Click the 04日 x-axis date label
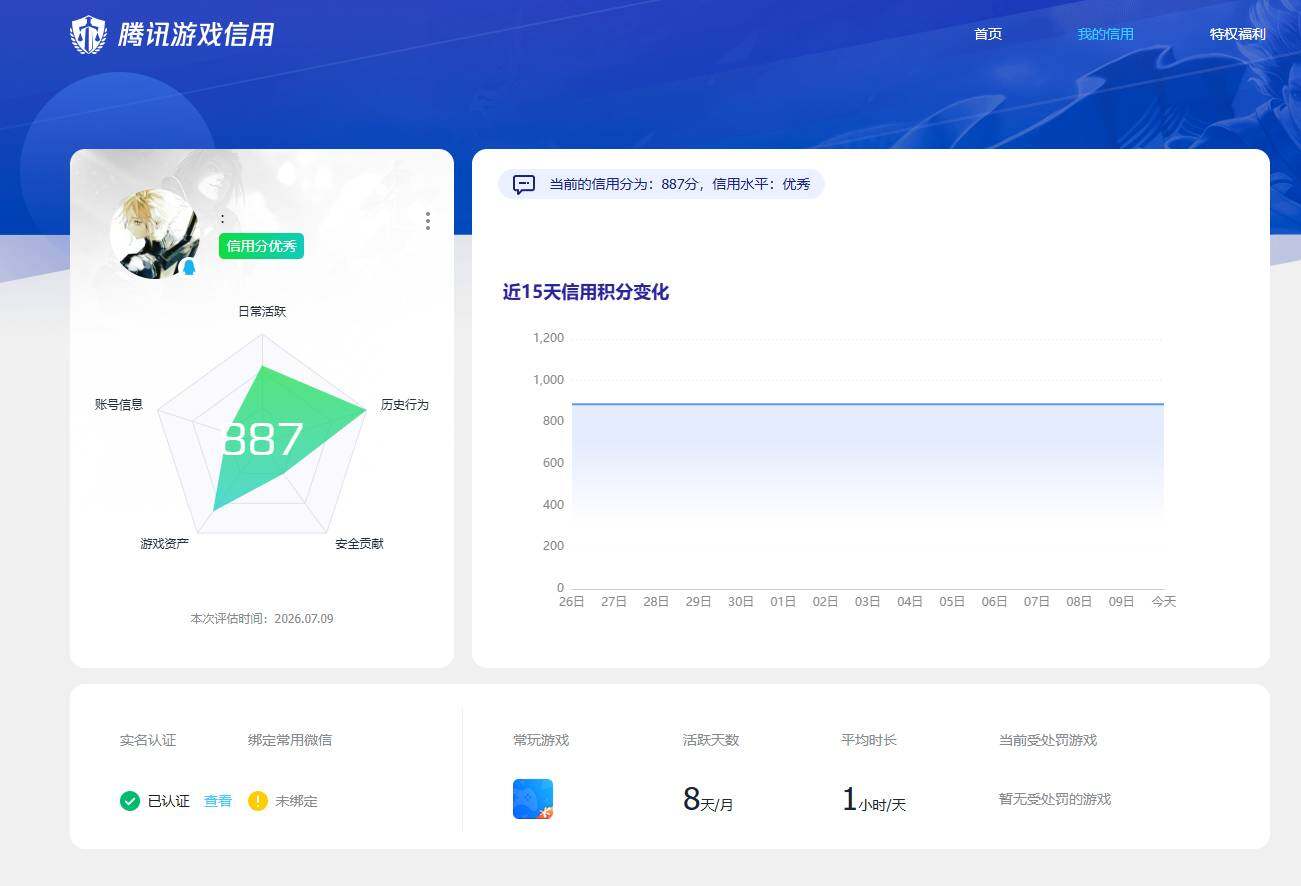The width and height of the screenshot is (1301, 886). [910, 602]
